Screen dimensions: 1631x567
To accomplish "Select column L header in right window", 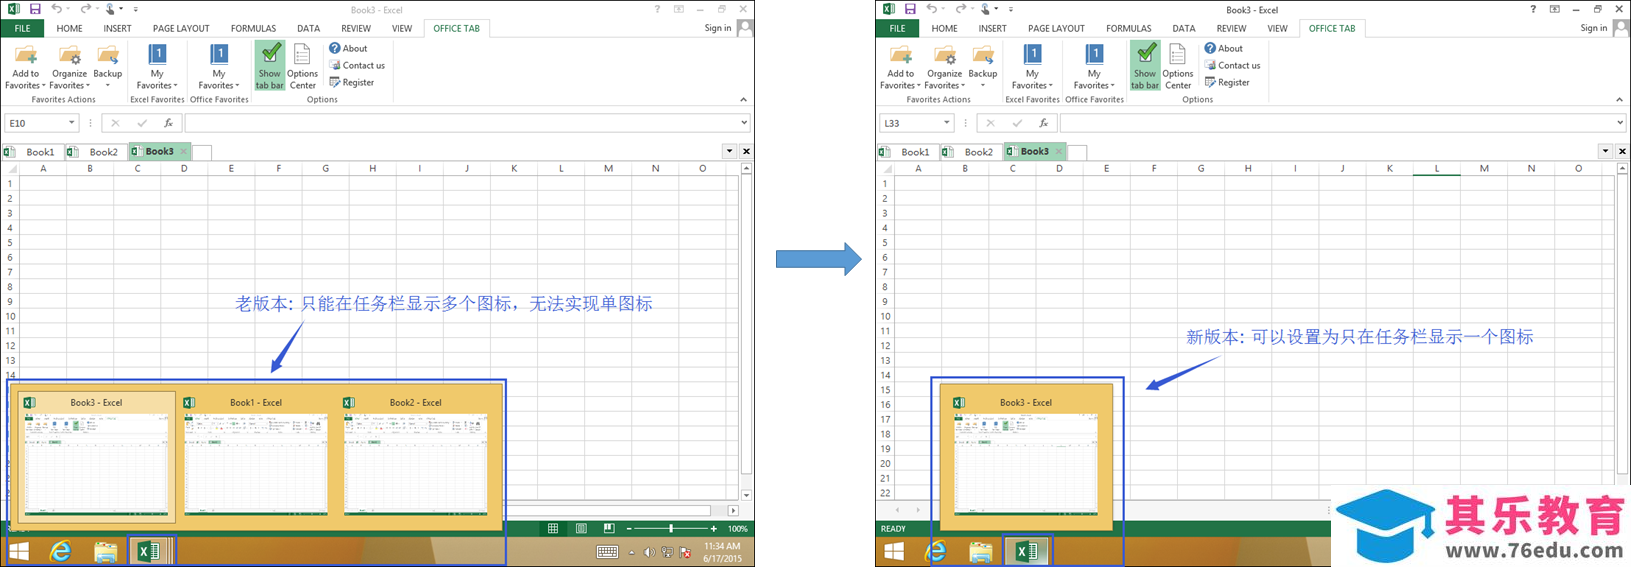I will 1436,168.
